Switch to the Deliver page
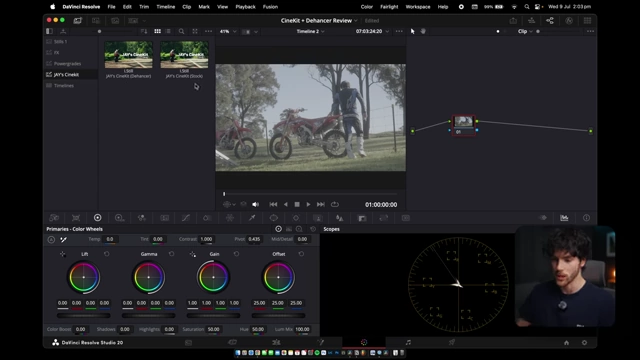Viewport: 640px width, 360px height. click(x=452, y=342)
